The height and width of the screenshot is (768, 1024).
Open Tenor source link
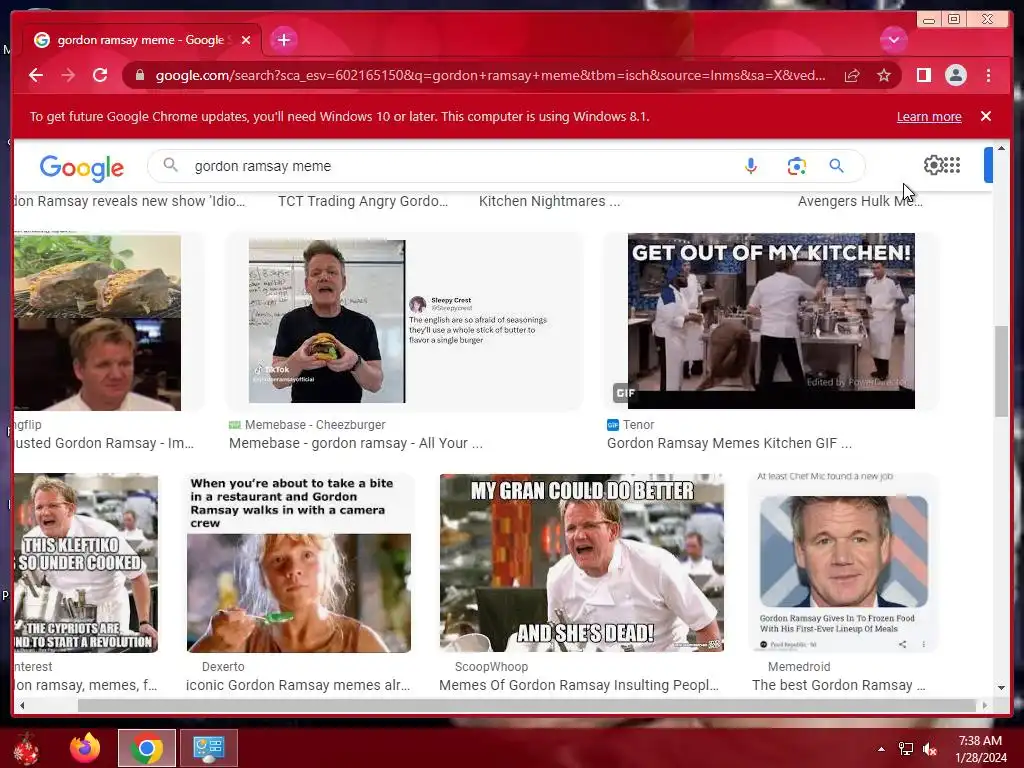(x=631, y=424)
